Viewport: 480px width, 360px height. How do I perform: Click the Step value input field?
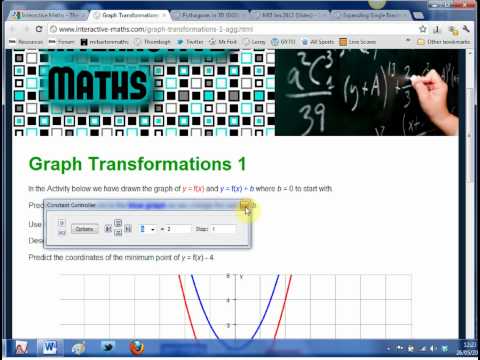tap(223, 229)
